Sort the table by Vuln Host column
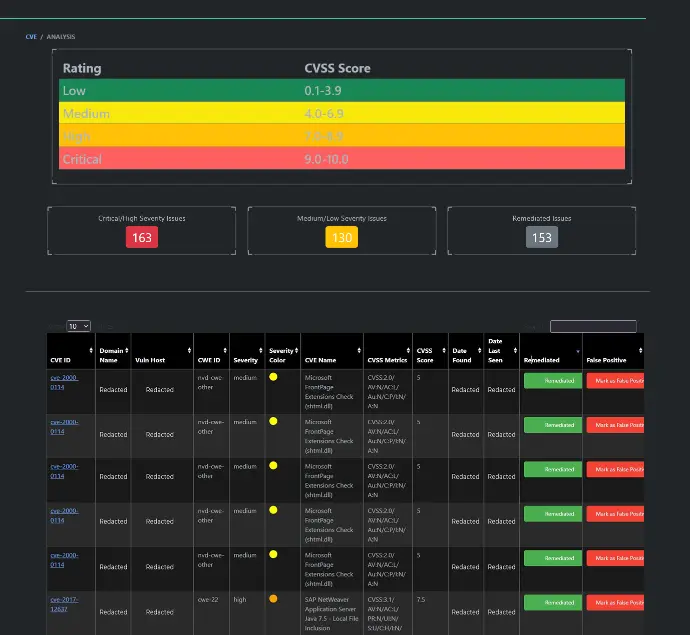This screenshot has width=690, height=635. pos(162,351)
